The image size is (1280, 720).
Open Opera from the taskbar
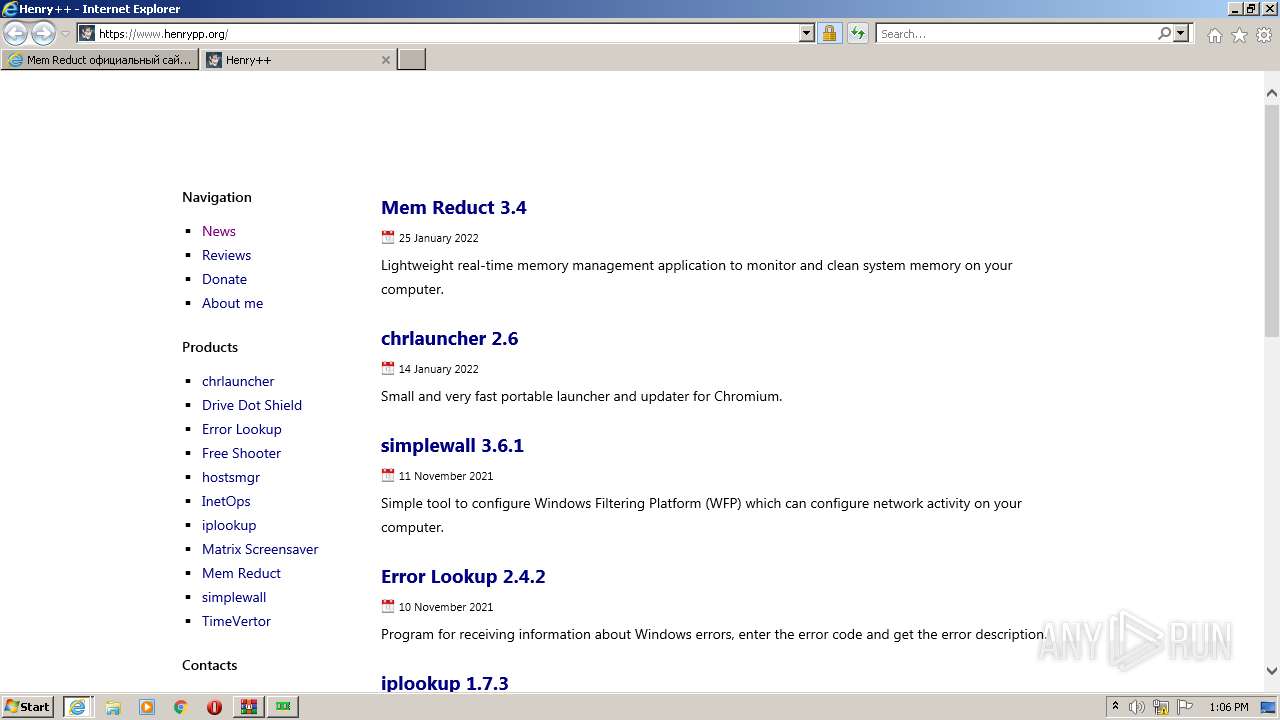(x=214, y=707)
